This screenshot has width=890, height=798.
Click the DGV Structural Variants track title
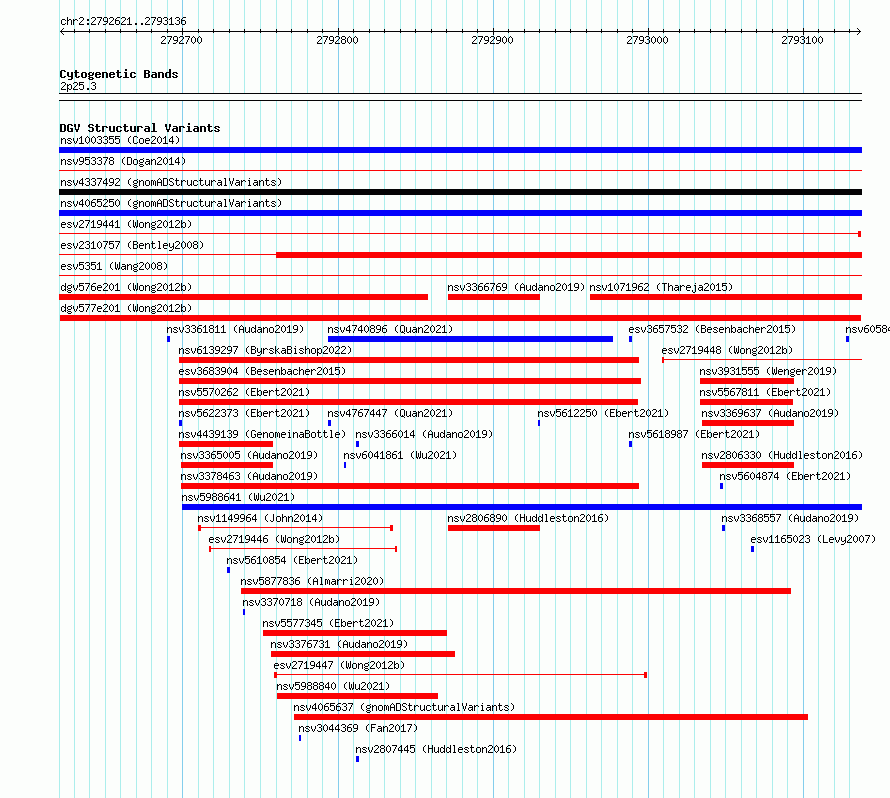pyautogui.click(x=140, y=128)
